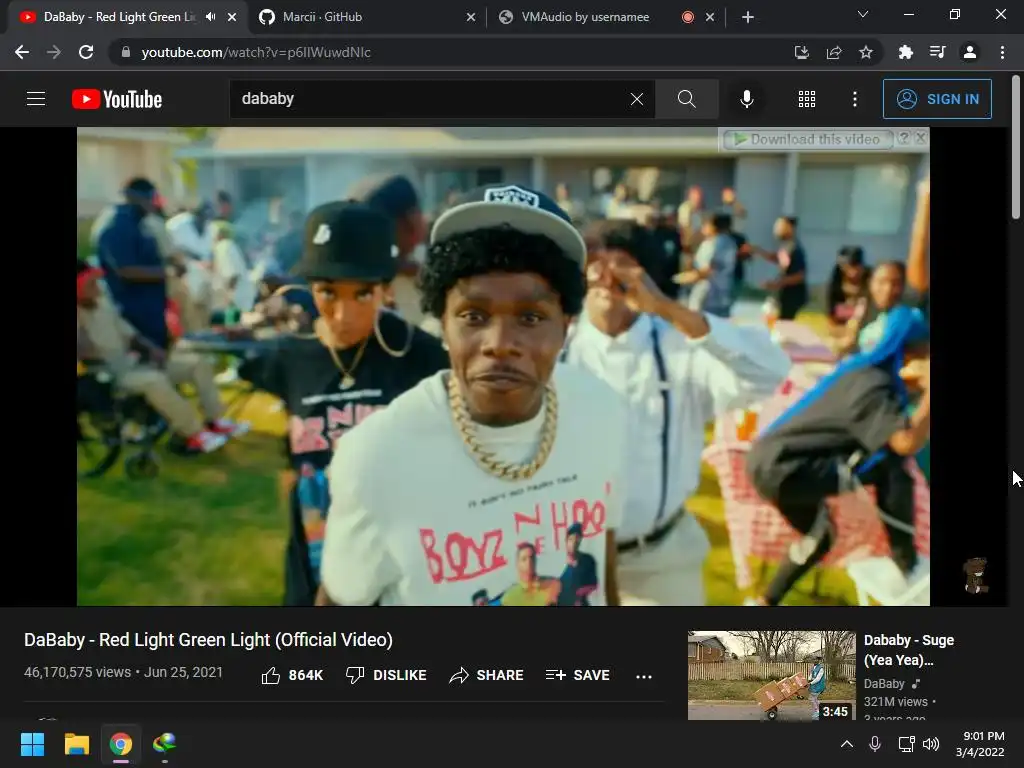This screenshot has width=1024, height=768.
Task: Show hidden tray icons chevron
Action: [x=846, y=744]
